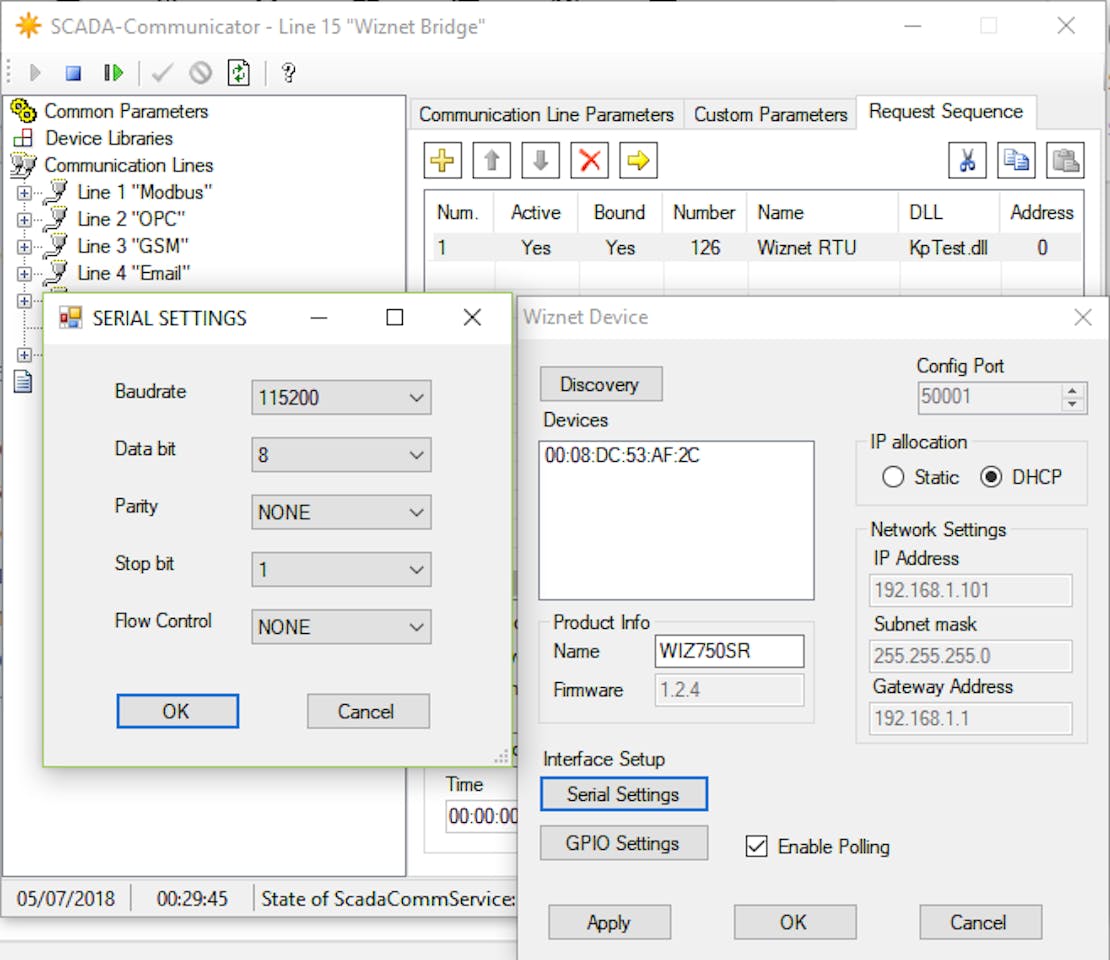Add a device with the plus icon
This screenshot has height=960, width=1110.
tap(443, 160)
